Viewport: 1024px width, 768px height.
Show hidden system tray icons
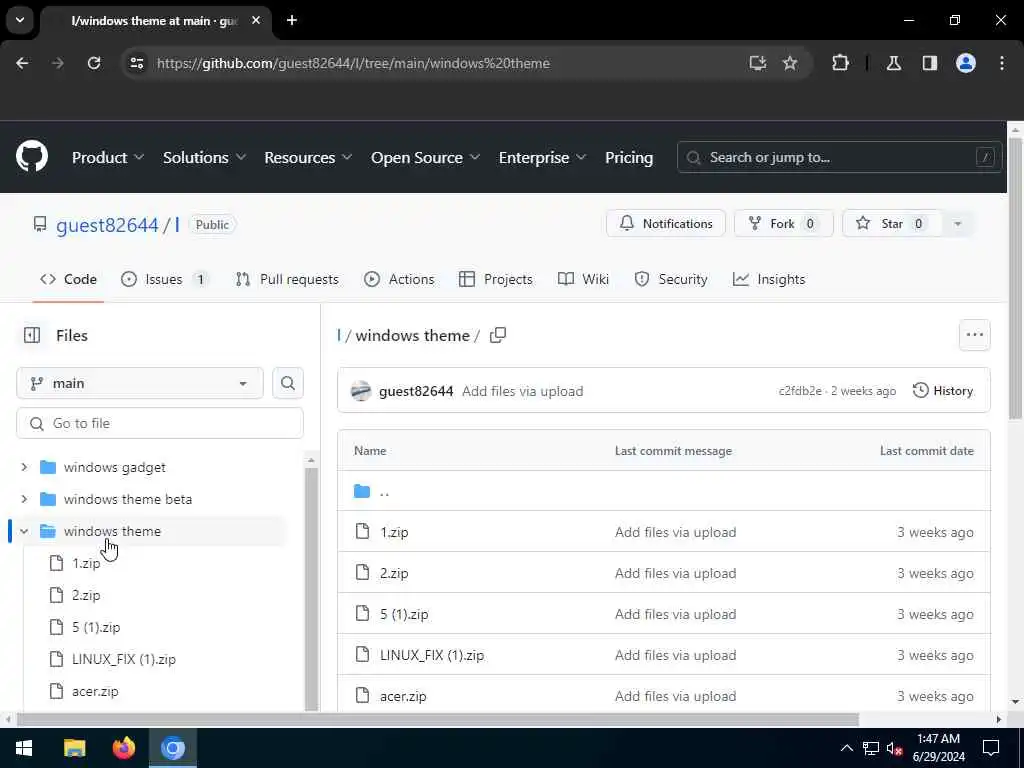point(846,748)
